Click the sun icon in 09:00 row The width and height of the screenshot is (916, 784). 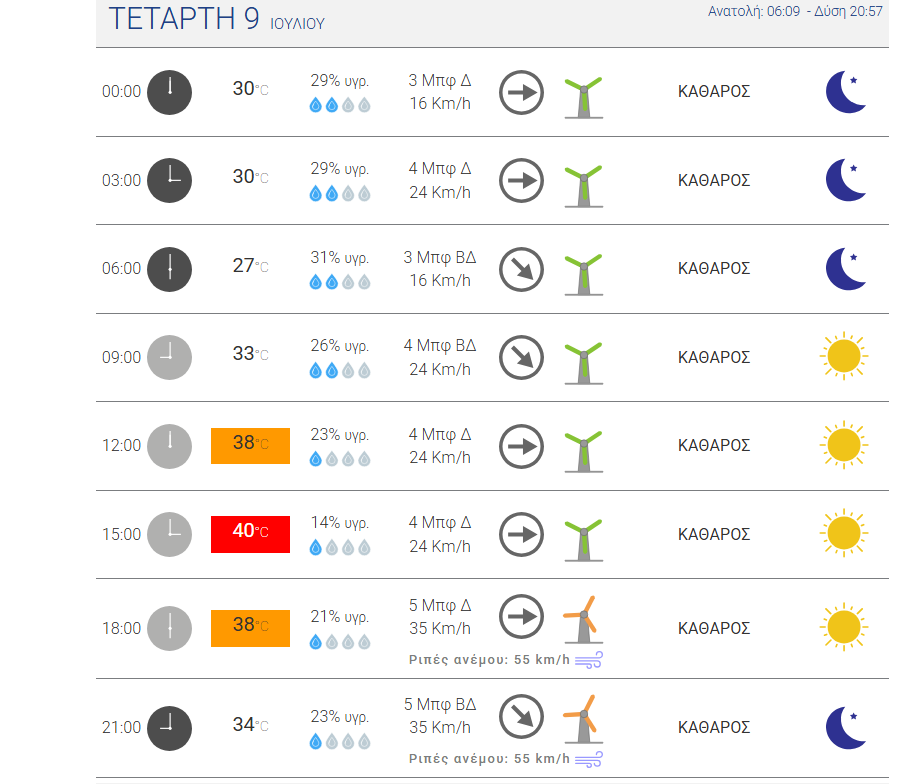pyautogui.click(x=844, y=356)
